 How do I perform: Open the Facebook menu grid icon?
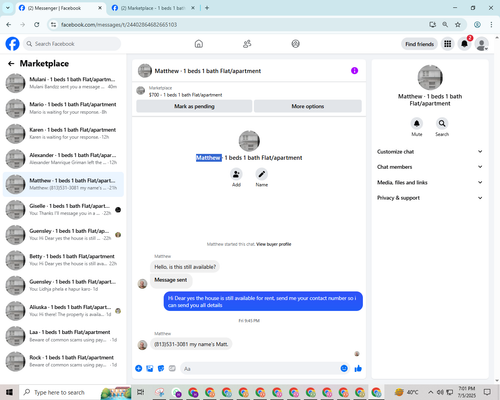(448, 44)
